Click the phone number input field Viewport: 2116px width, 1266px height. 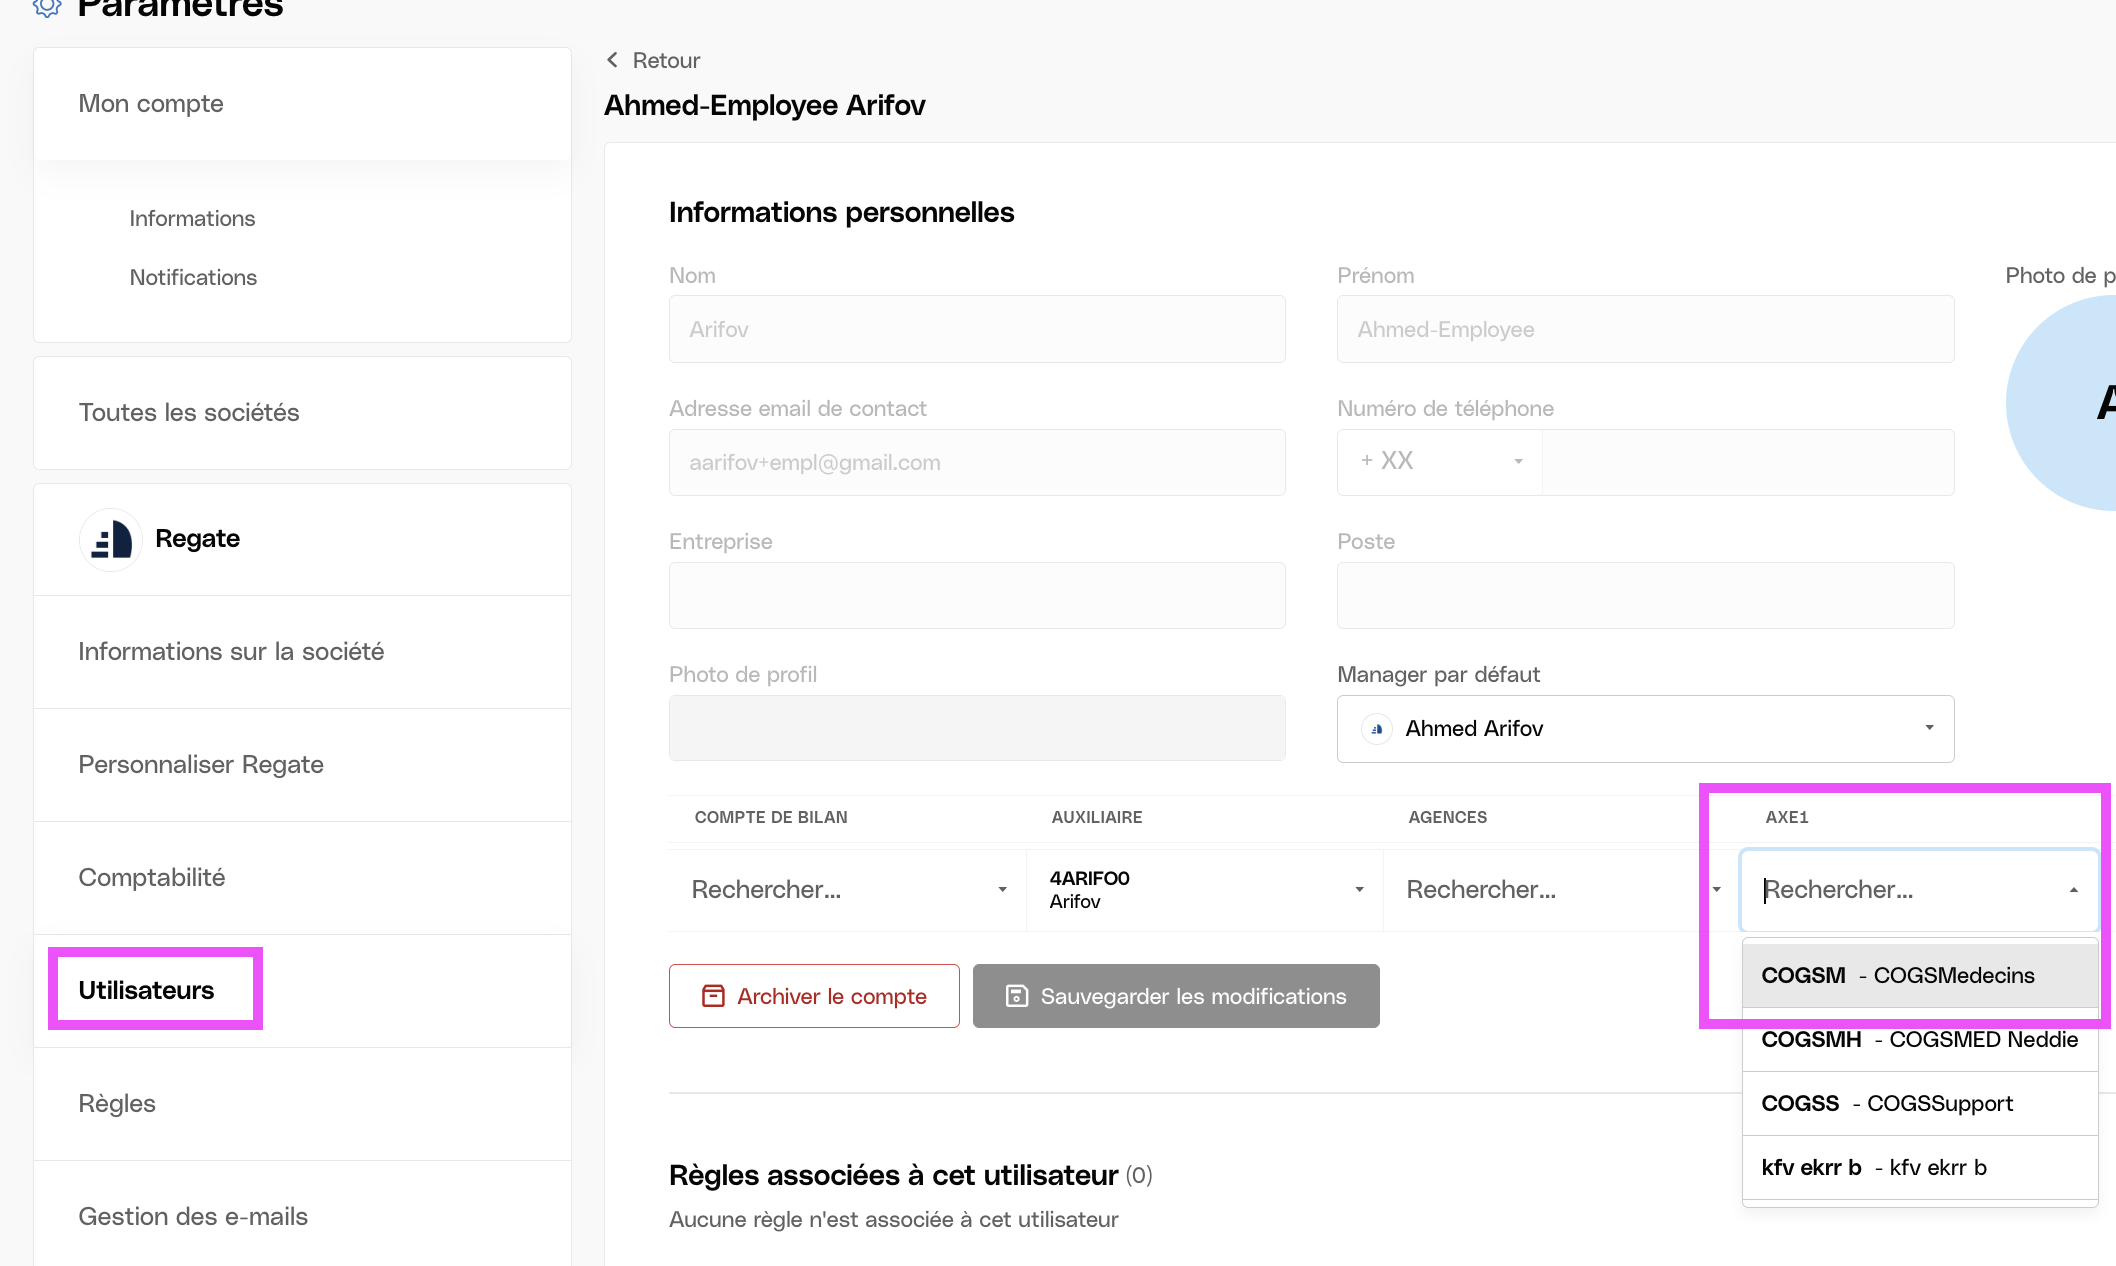[1748, 462]
